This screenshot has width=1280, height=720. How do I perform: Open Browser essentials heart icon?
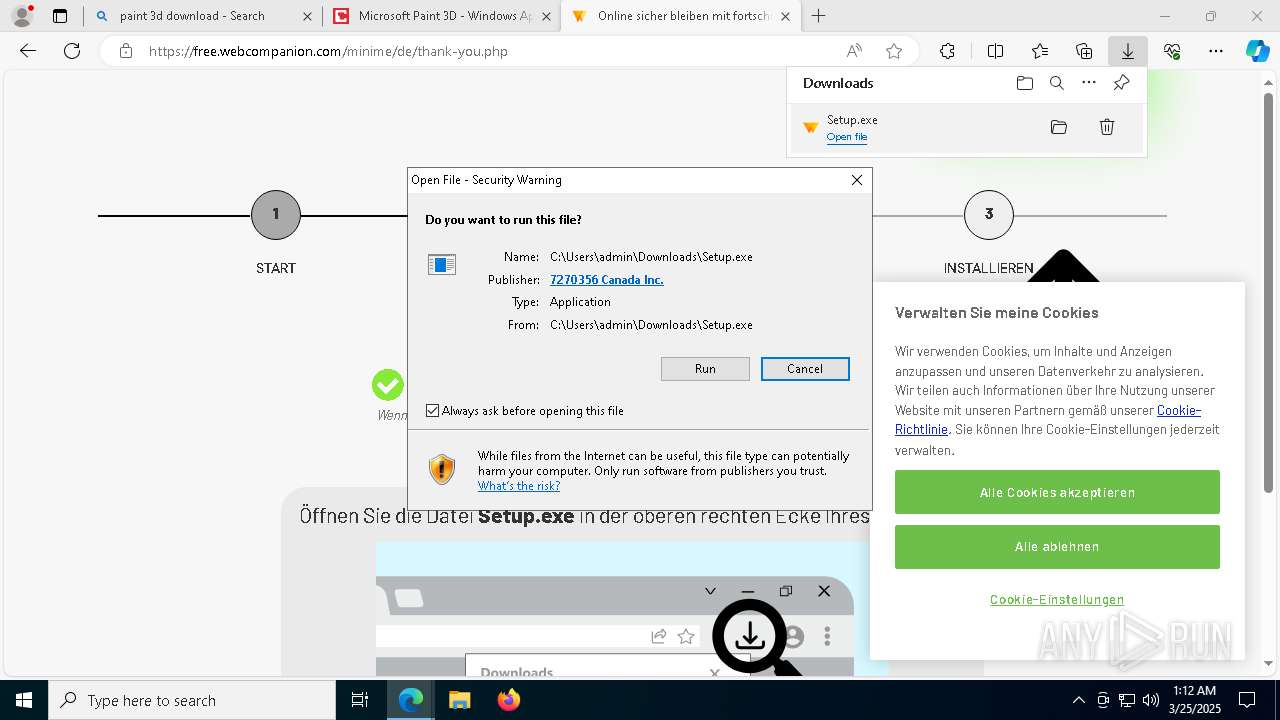(1172, 51)
